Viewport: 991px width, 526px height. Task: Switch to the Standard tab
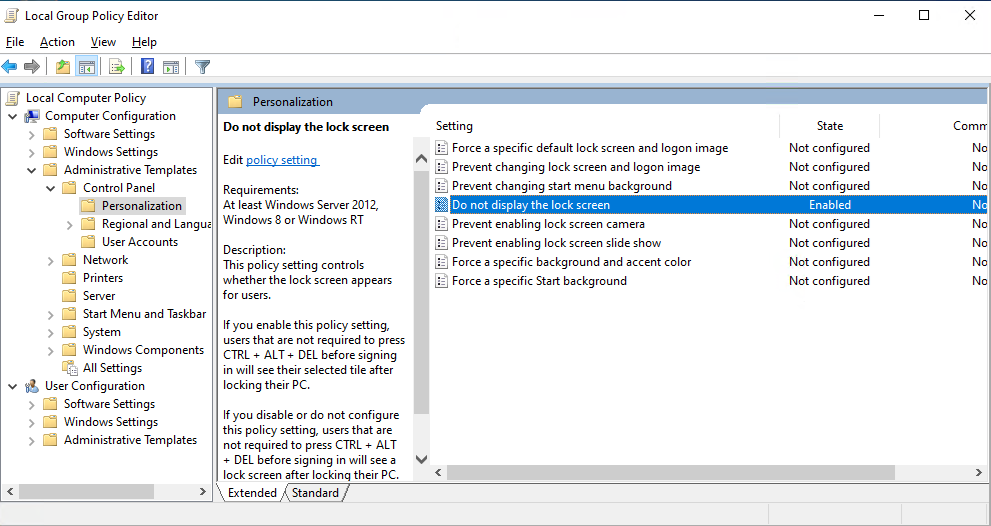[315, 493]
